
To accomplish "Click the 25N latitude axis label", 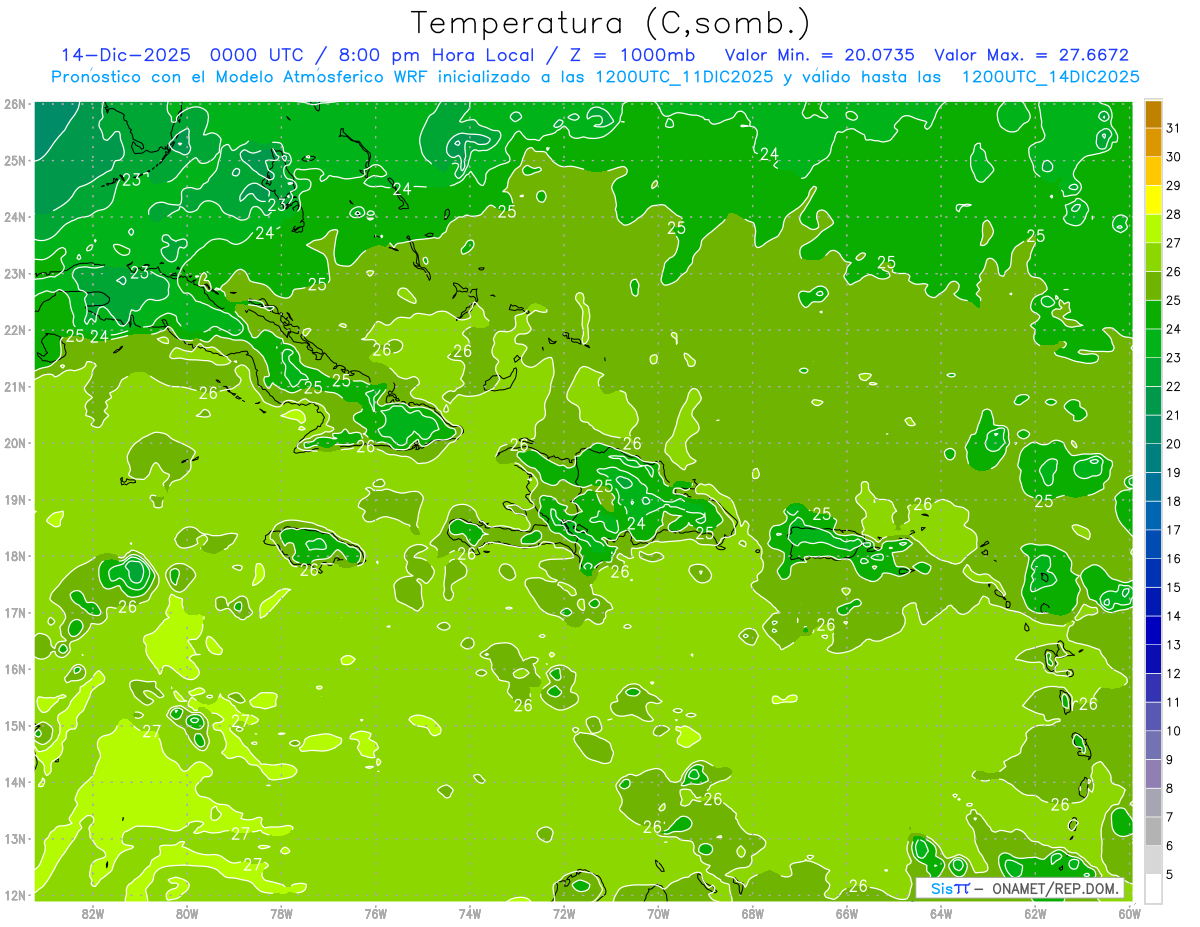I will (15, 160).
